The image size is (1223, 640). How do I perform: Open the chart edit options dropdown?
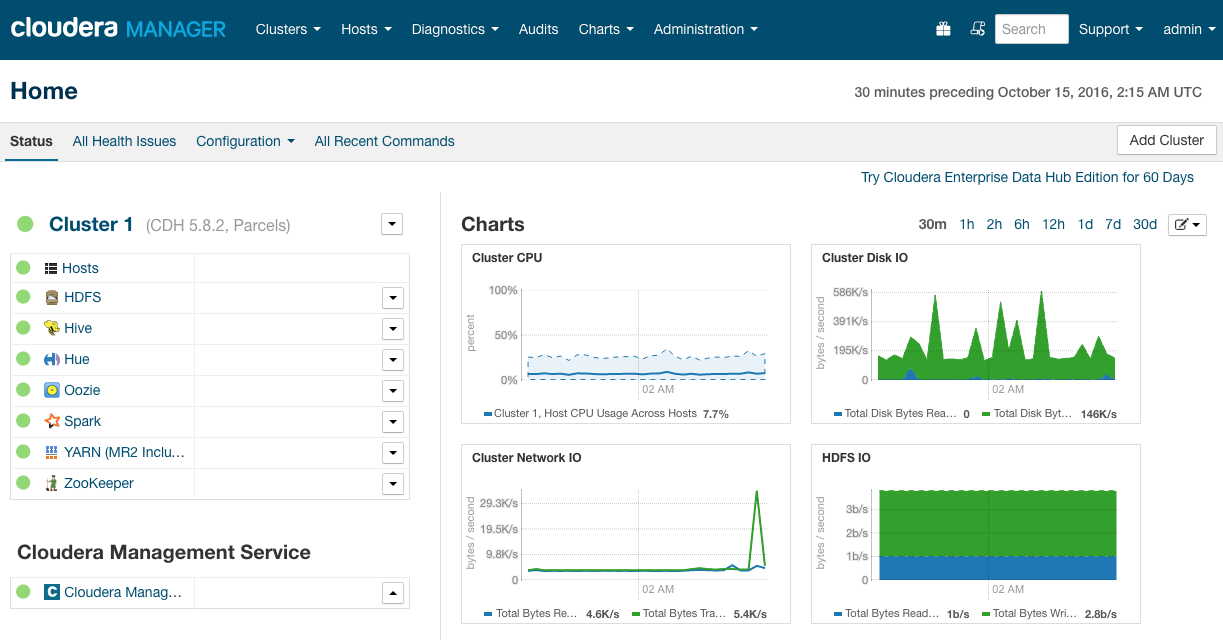(x=1187, y=224)
